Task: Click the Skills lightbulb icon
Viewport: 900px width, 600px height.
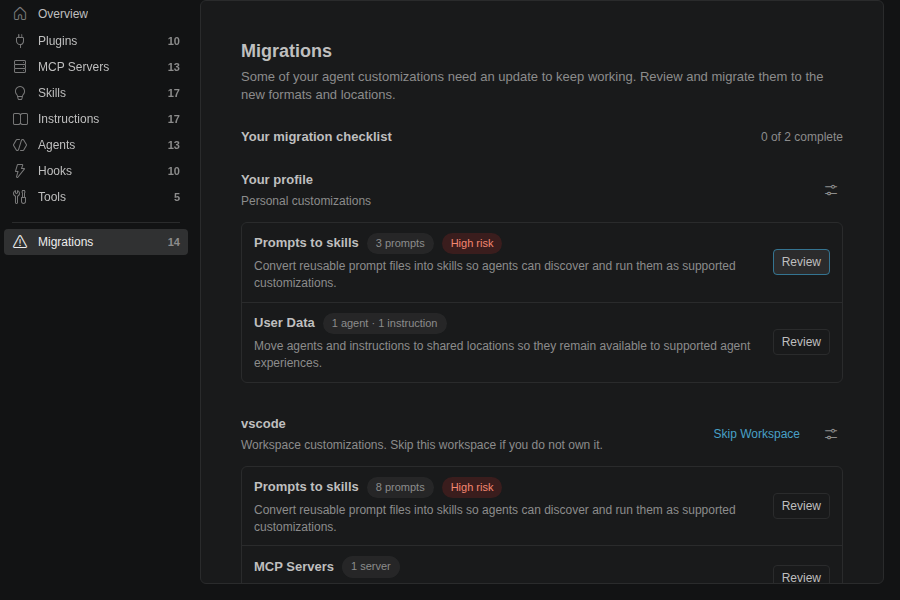Action: pos(20,93)
